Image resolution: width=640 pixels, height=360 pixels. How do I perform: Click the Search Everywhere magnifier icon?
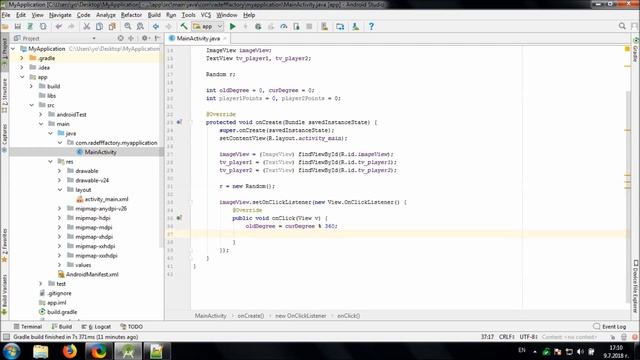click(x=622, y=26)
